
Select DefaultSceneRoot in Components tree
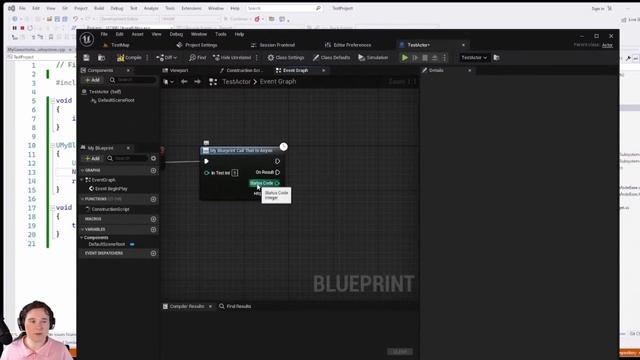[x=113, y=100]
